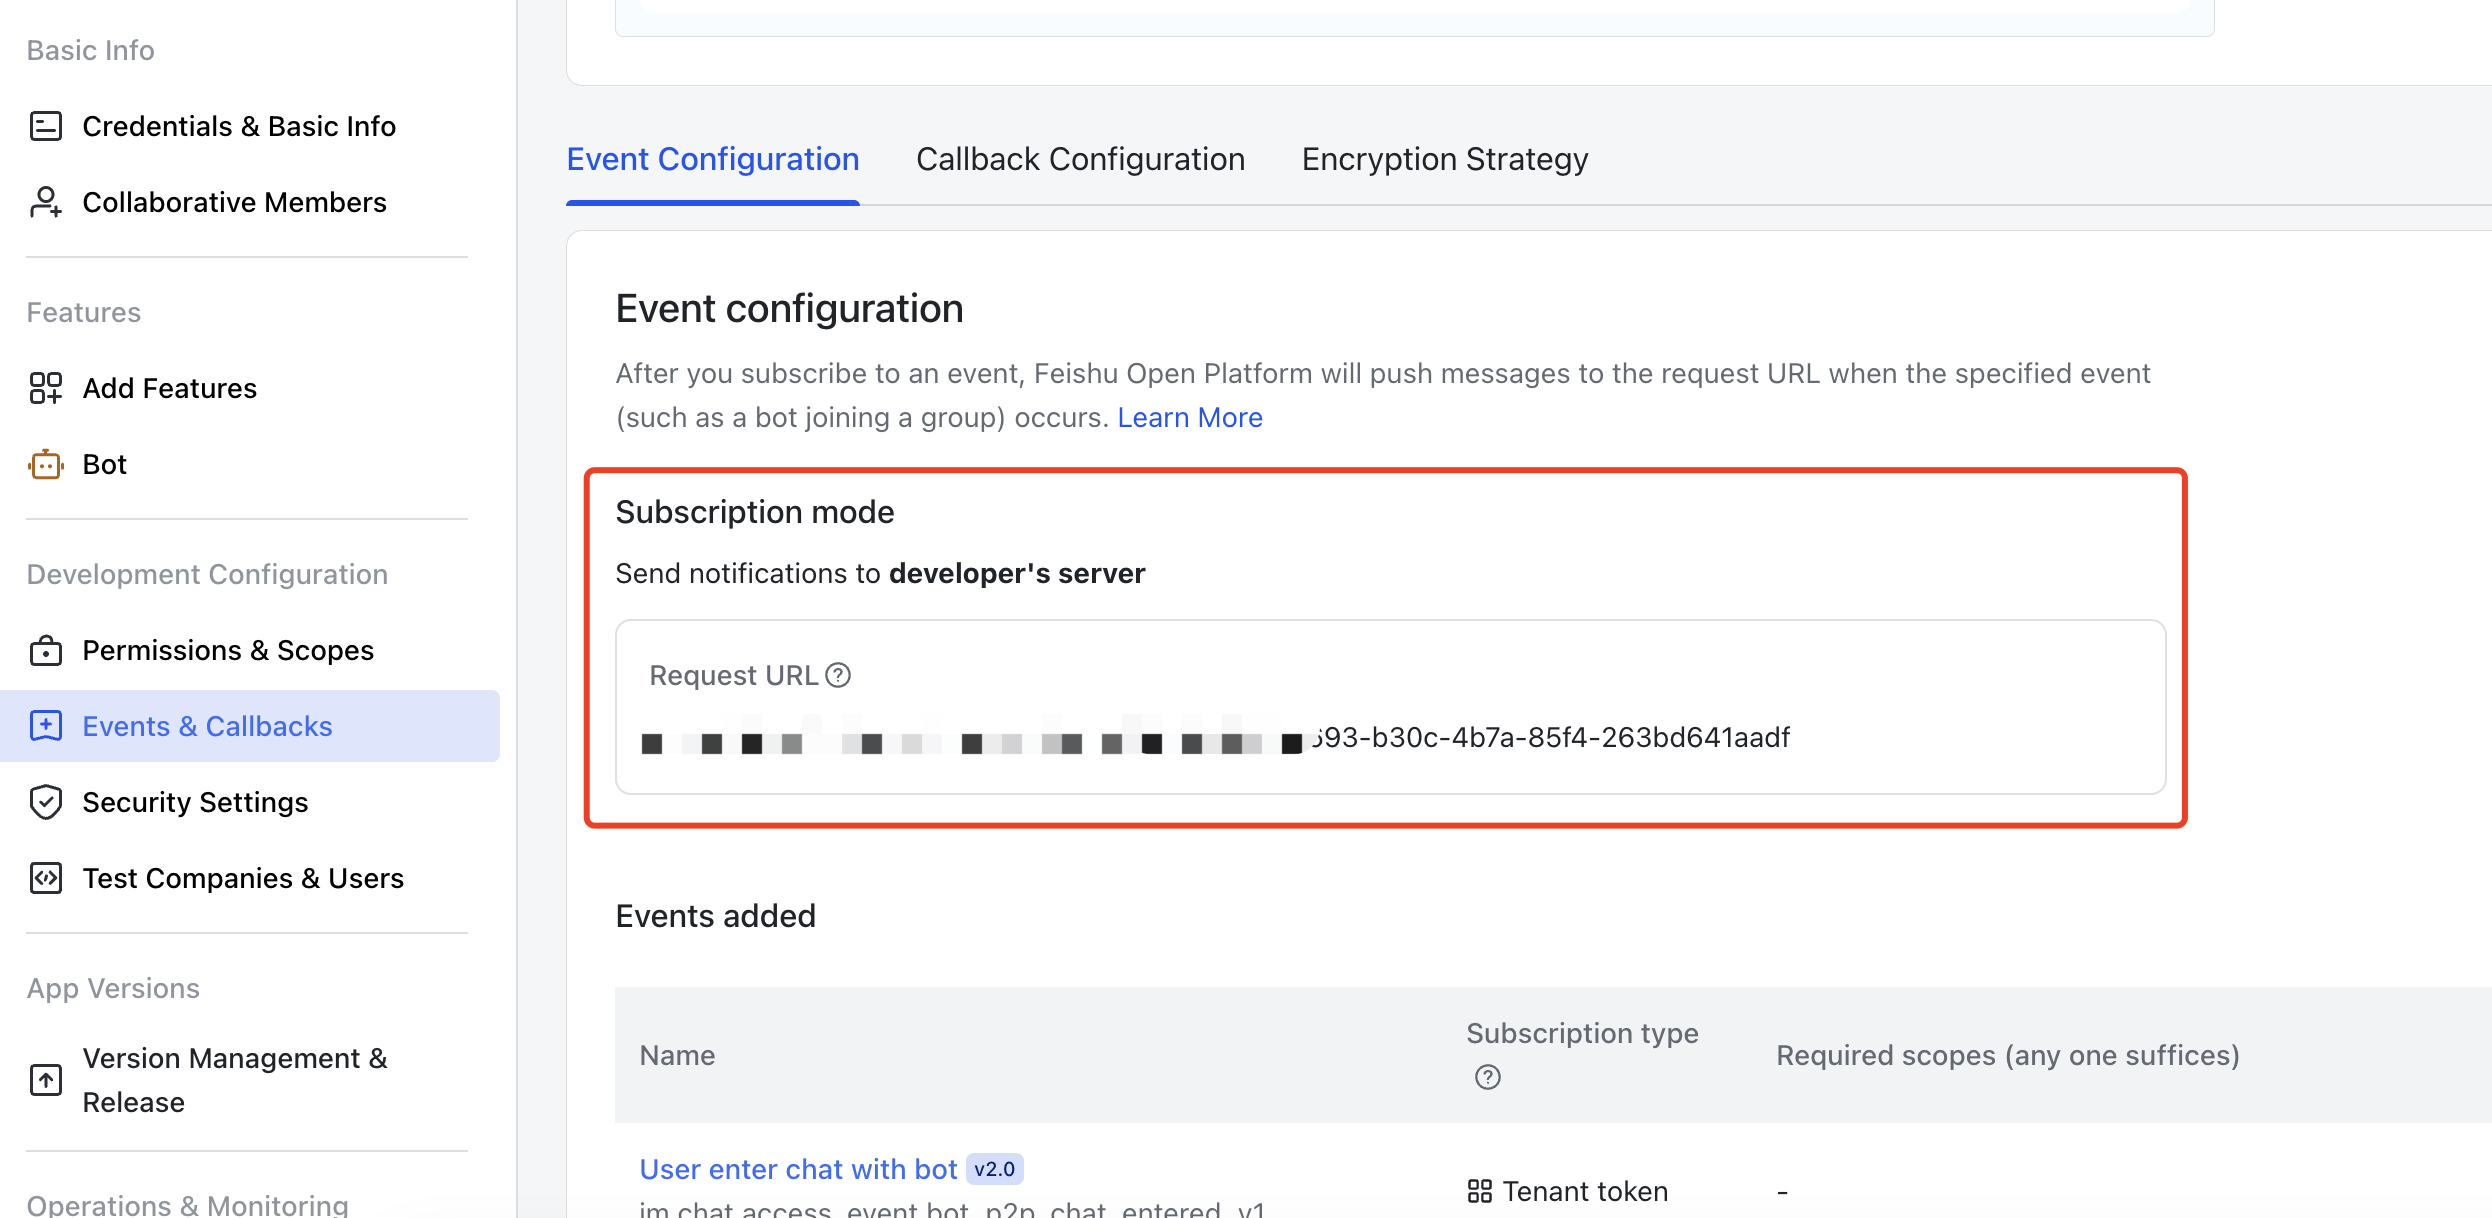This screenshot has height=1218, width=2492.
Task: Click the v2.0 version badge
Action: (x=994, y=1169)
